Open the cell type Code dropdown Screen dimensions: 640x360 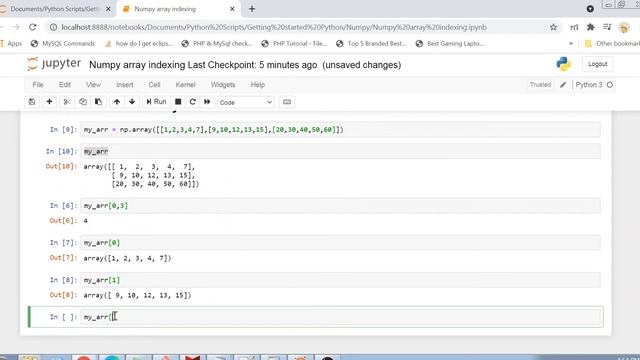(246, 102)
